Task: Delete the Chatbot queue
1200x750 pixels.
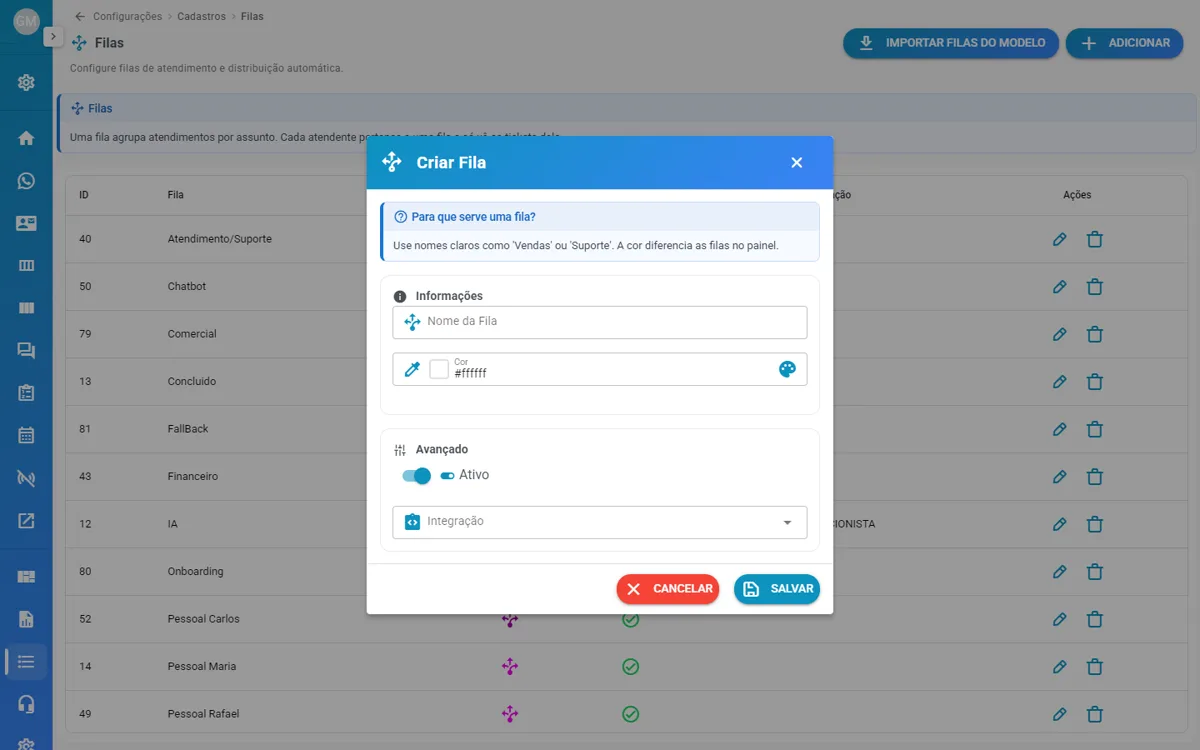Action: [x=1095, y=287]
